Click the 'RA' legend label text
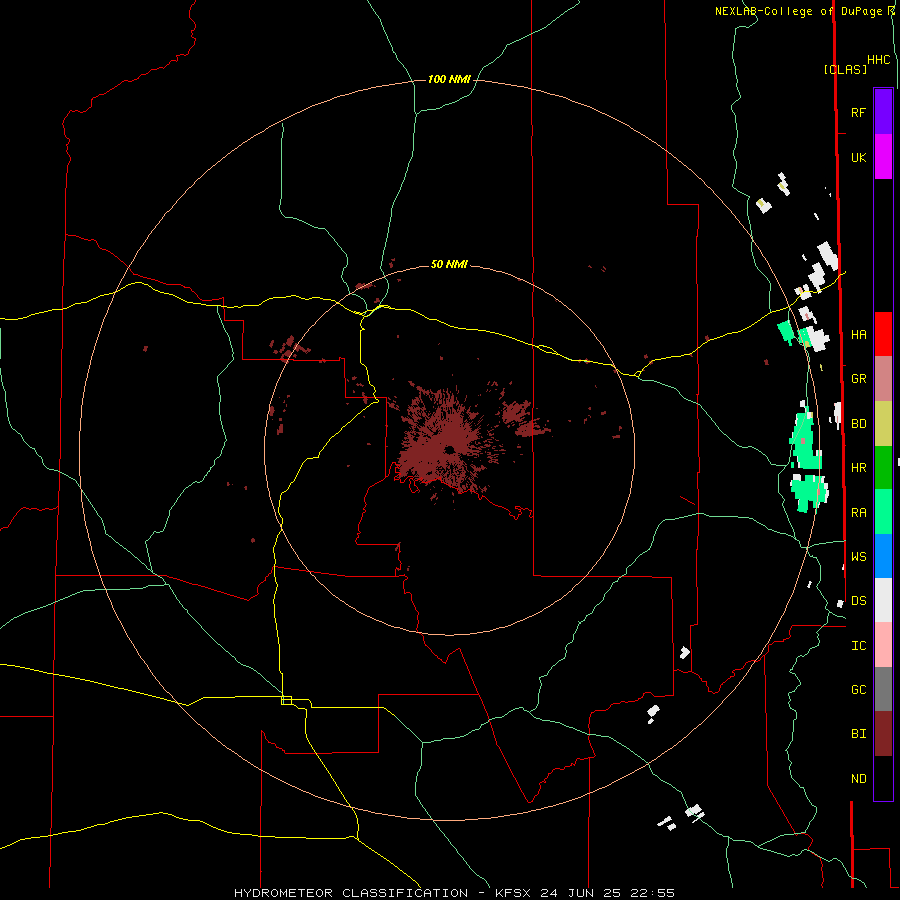The image size is (900, 900). [x=858, y=513]
